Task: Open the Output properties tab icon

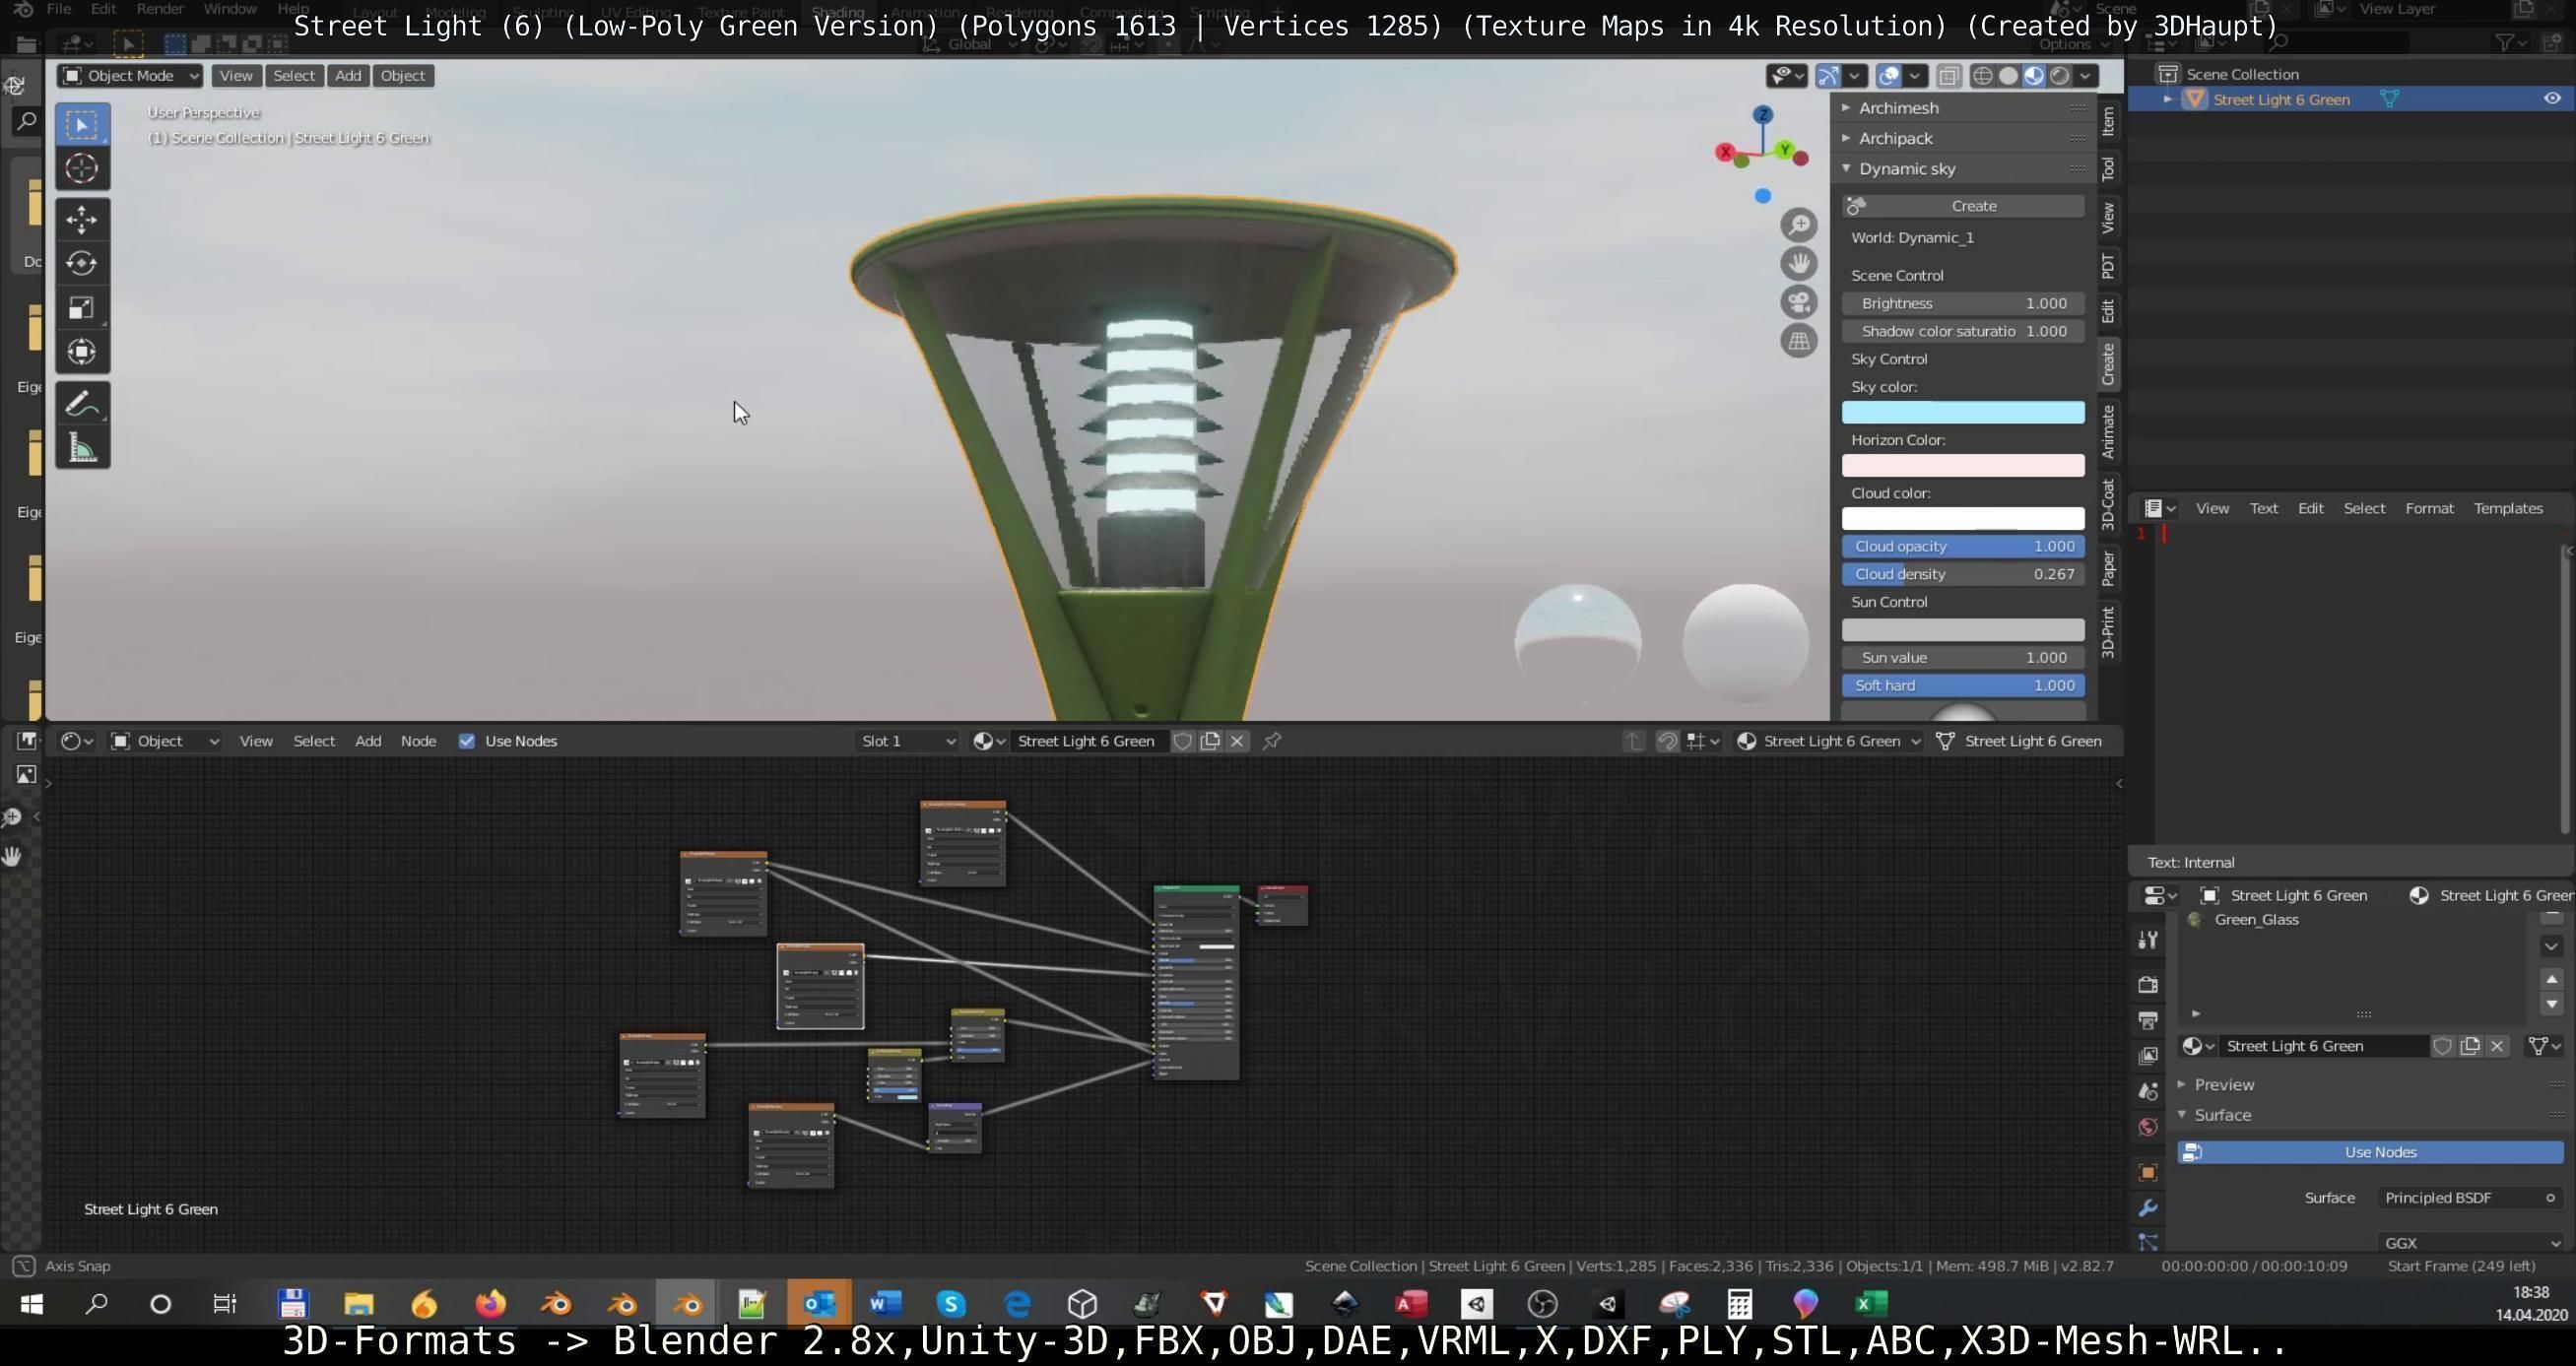Action: (2148, 1020)
